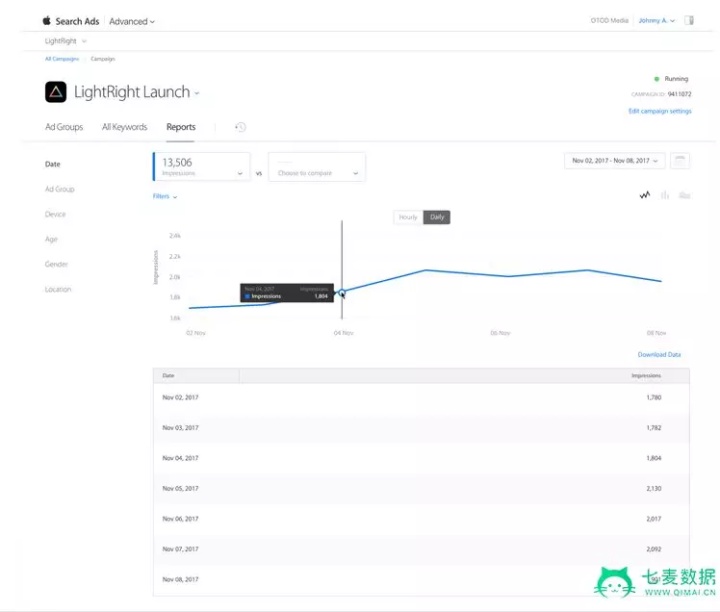The image size is (720, 612).
Task: Expand the Filters option
Action: point(165,197)
